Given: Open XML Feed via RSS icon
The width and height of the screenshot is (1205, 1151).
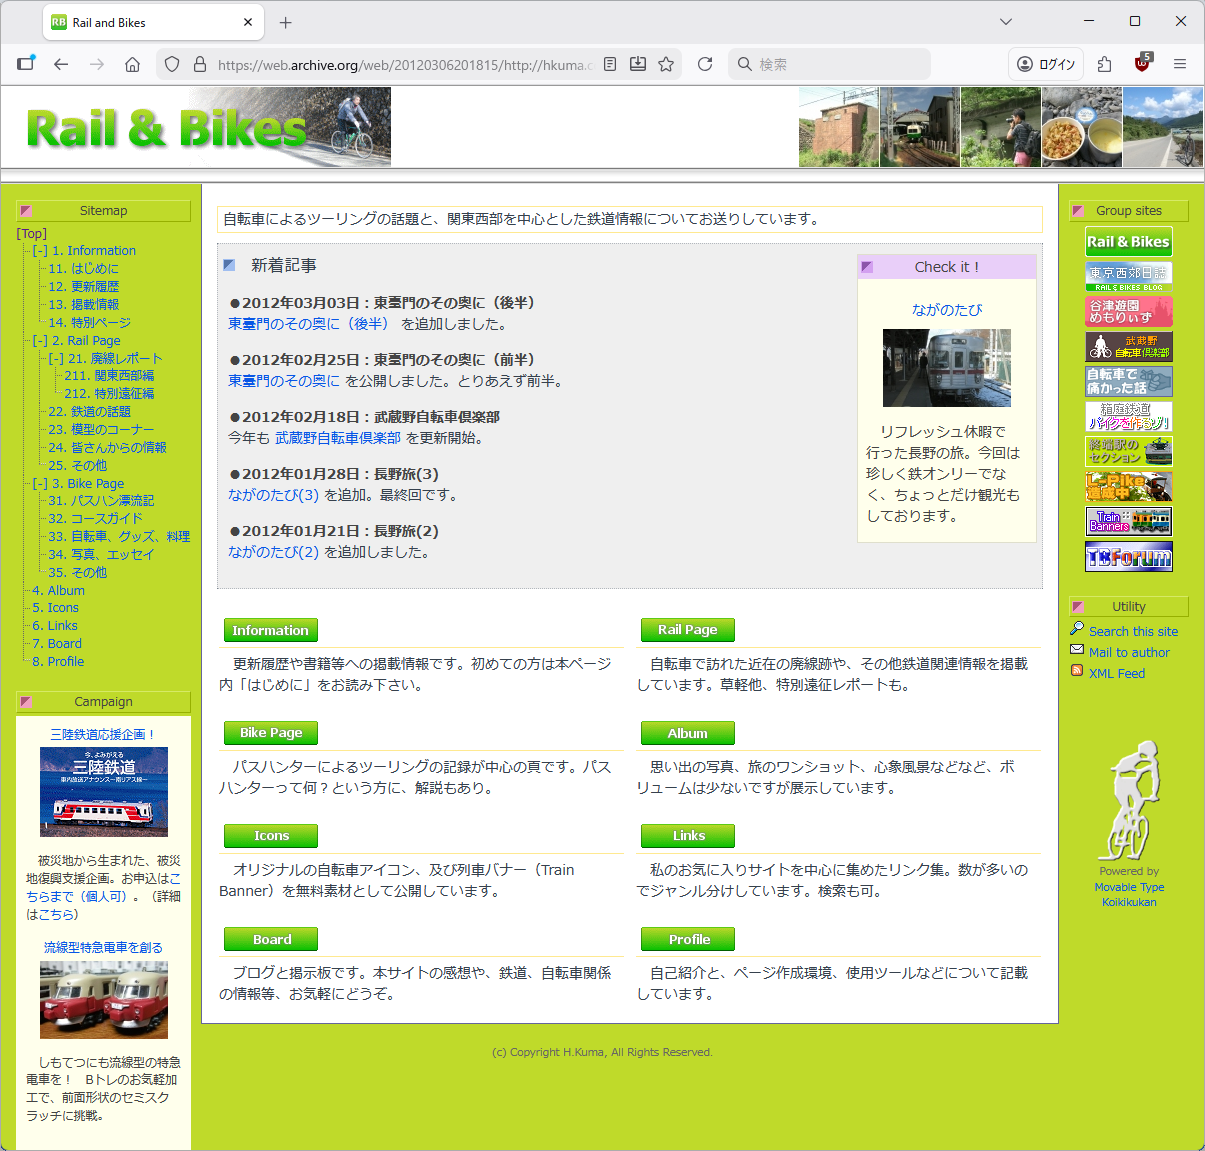Looking at the screenshot, I should click(1077, 671).
